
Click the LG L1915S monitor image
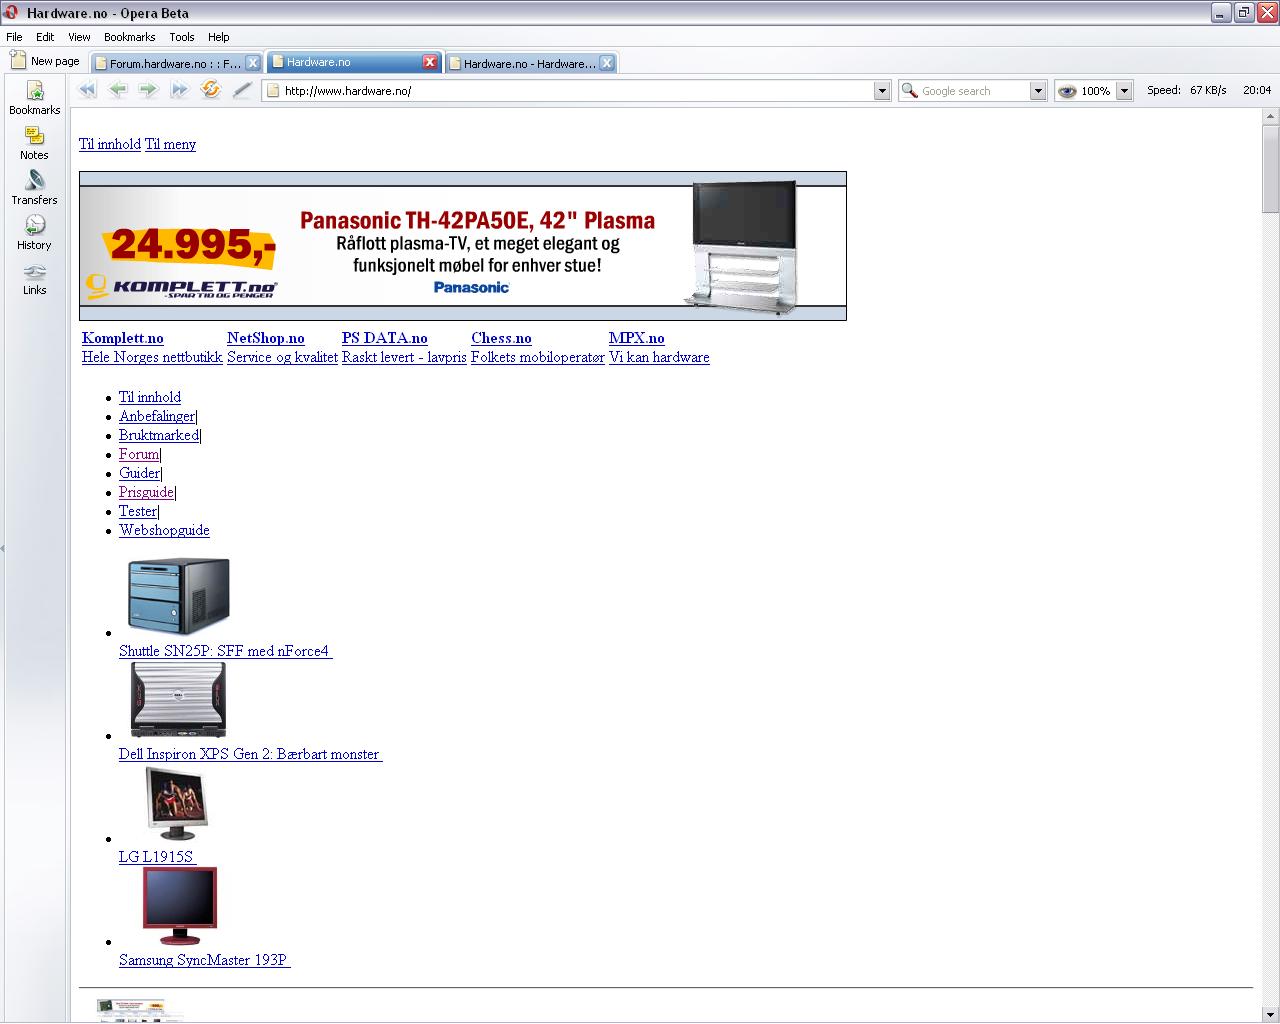click(177, 804)
